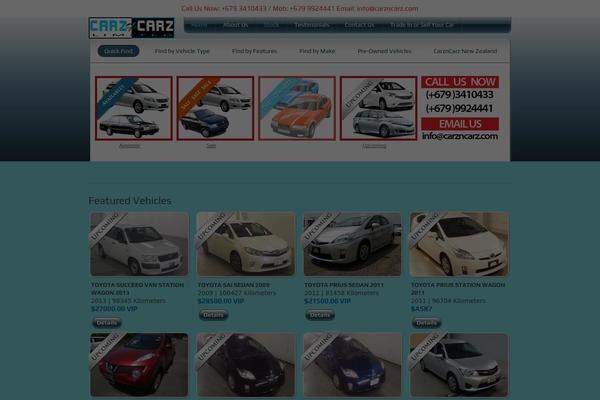Open the Available cars banner image
Screen dimensions: 600x400
pyautogui.click(x=134, y=108)
